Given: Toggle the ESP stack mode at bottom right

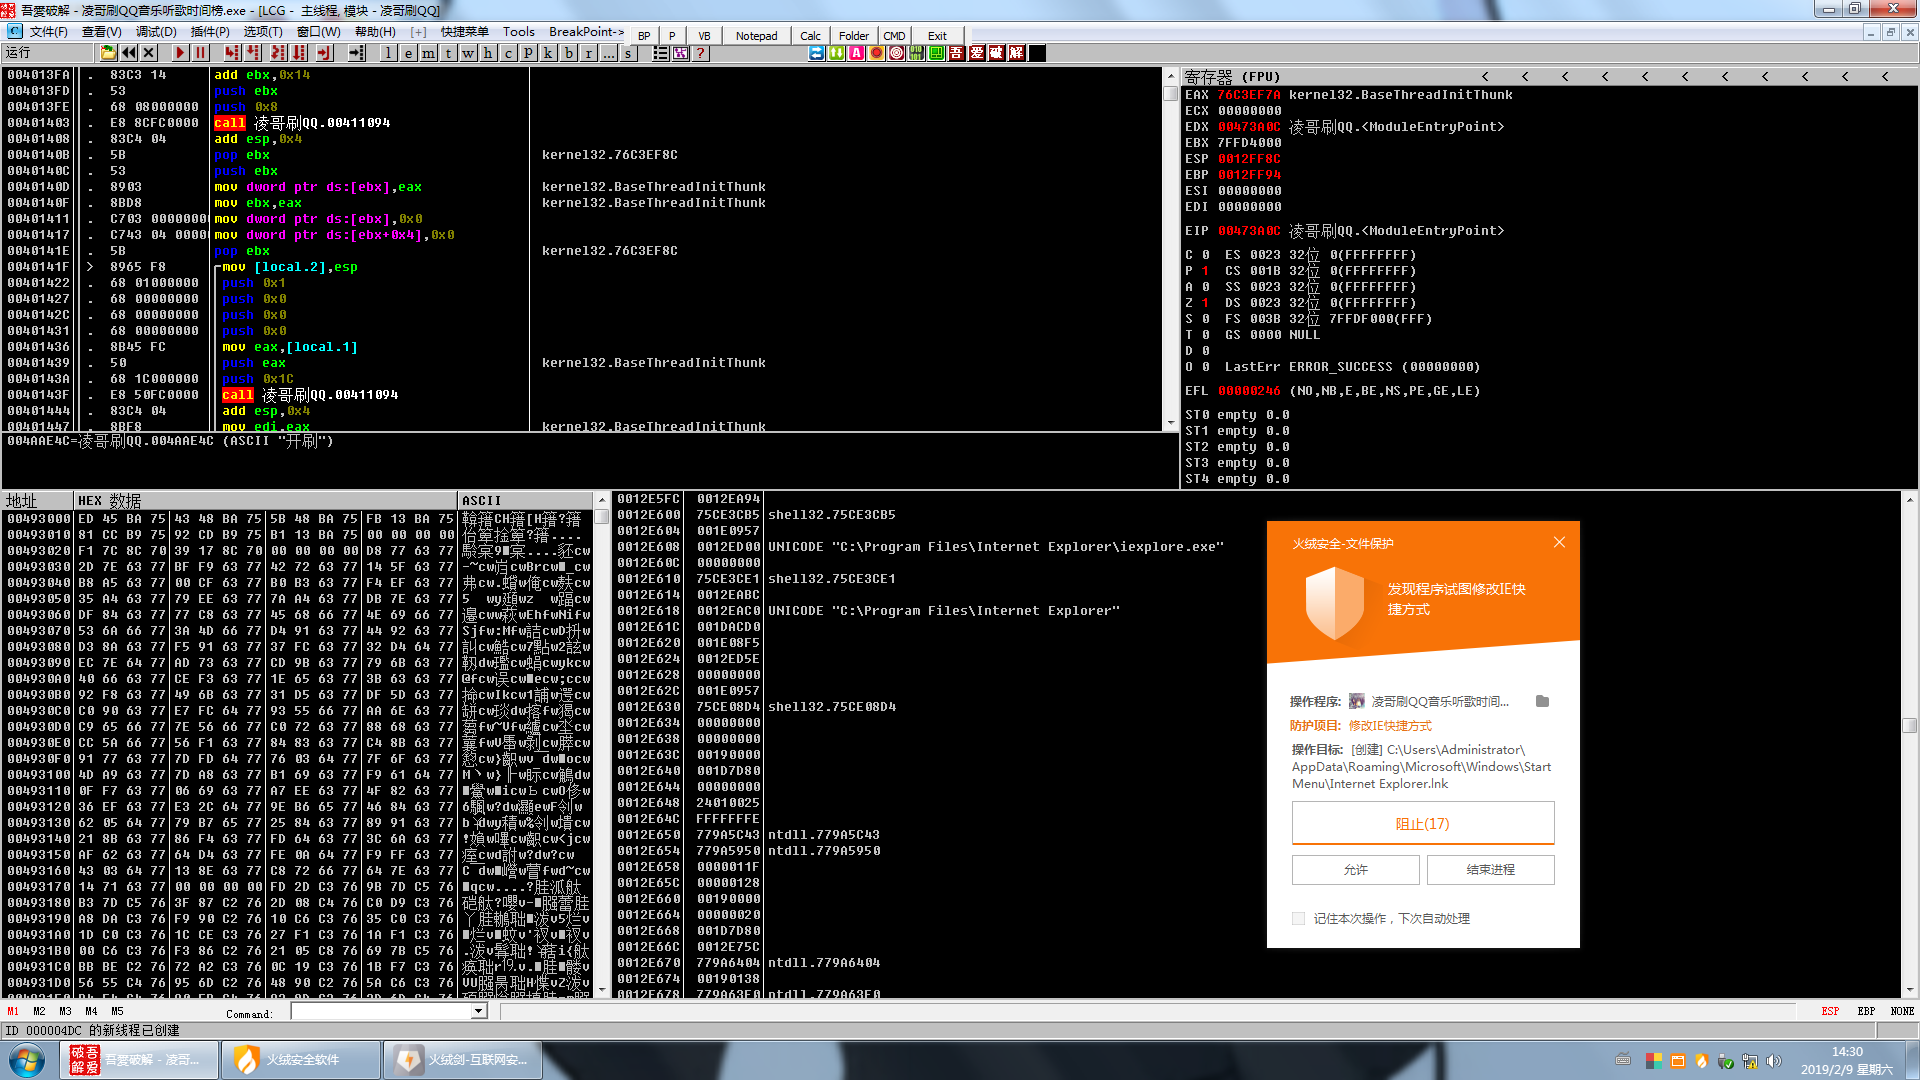Looking at the screenshot, I should tap(1830, 1011).
